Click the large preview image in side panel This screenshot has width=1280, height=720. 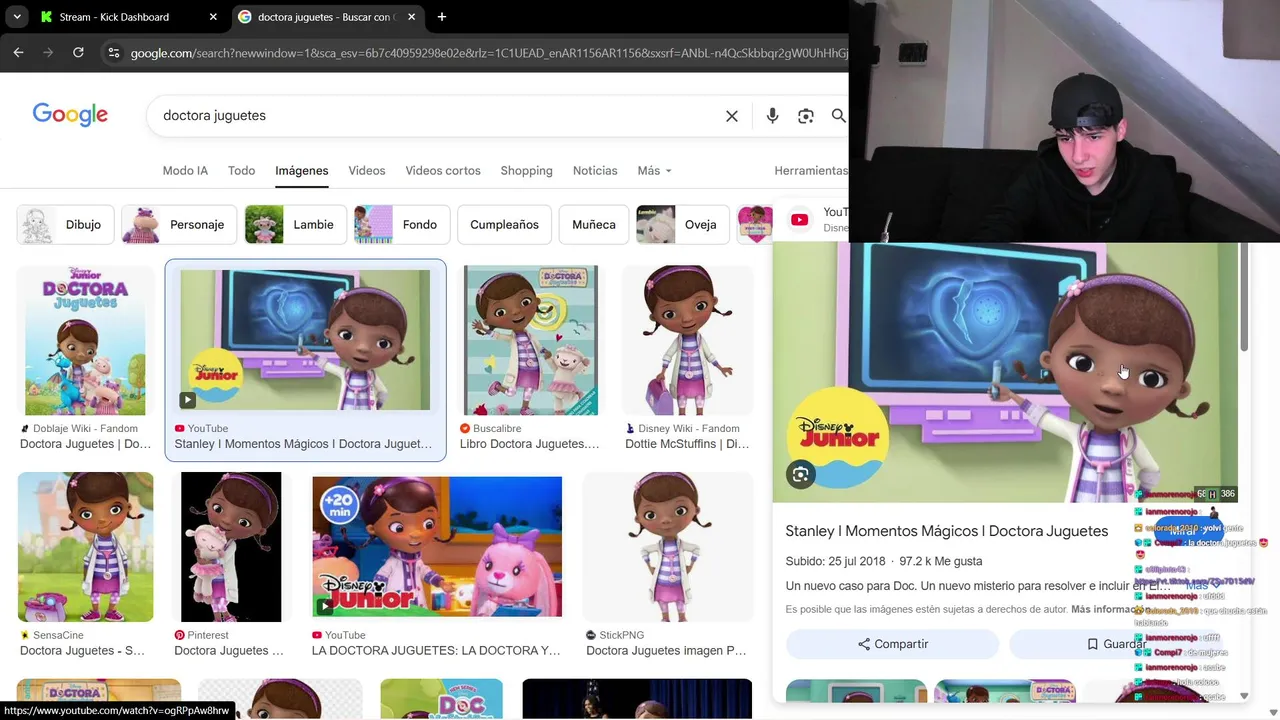click(1005, 372)
